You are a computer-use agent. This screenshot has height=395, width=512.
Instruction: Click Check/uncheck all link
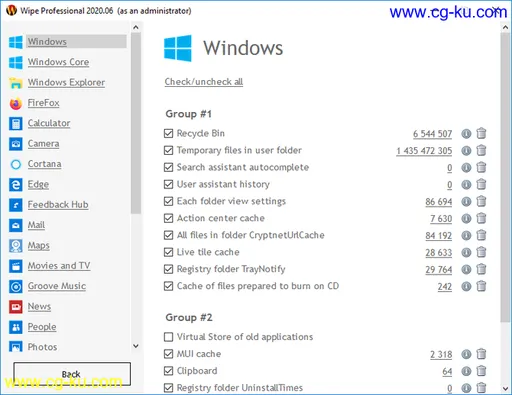[204, 82]
